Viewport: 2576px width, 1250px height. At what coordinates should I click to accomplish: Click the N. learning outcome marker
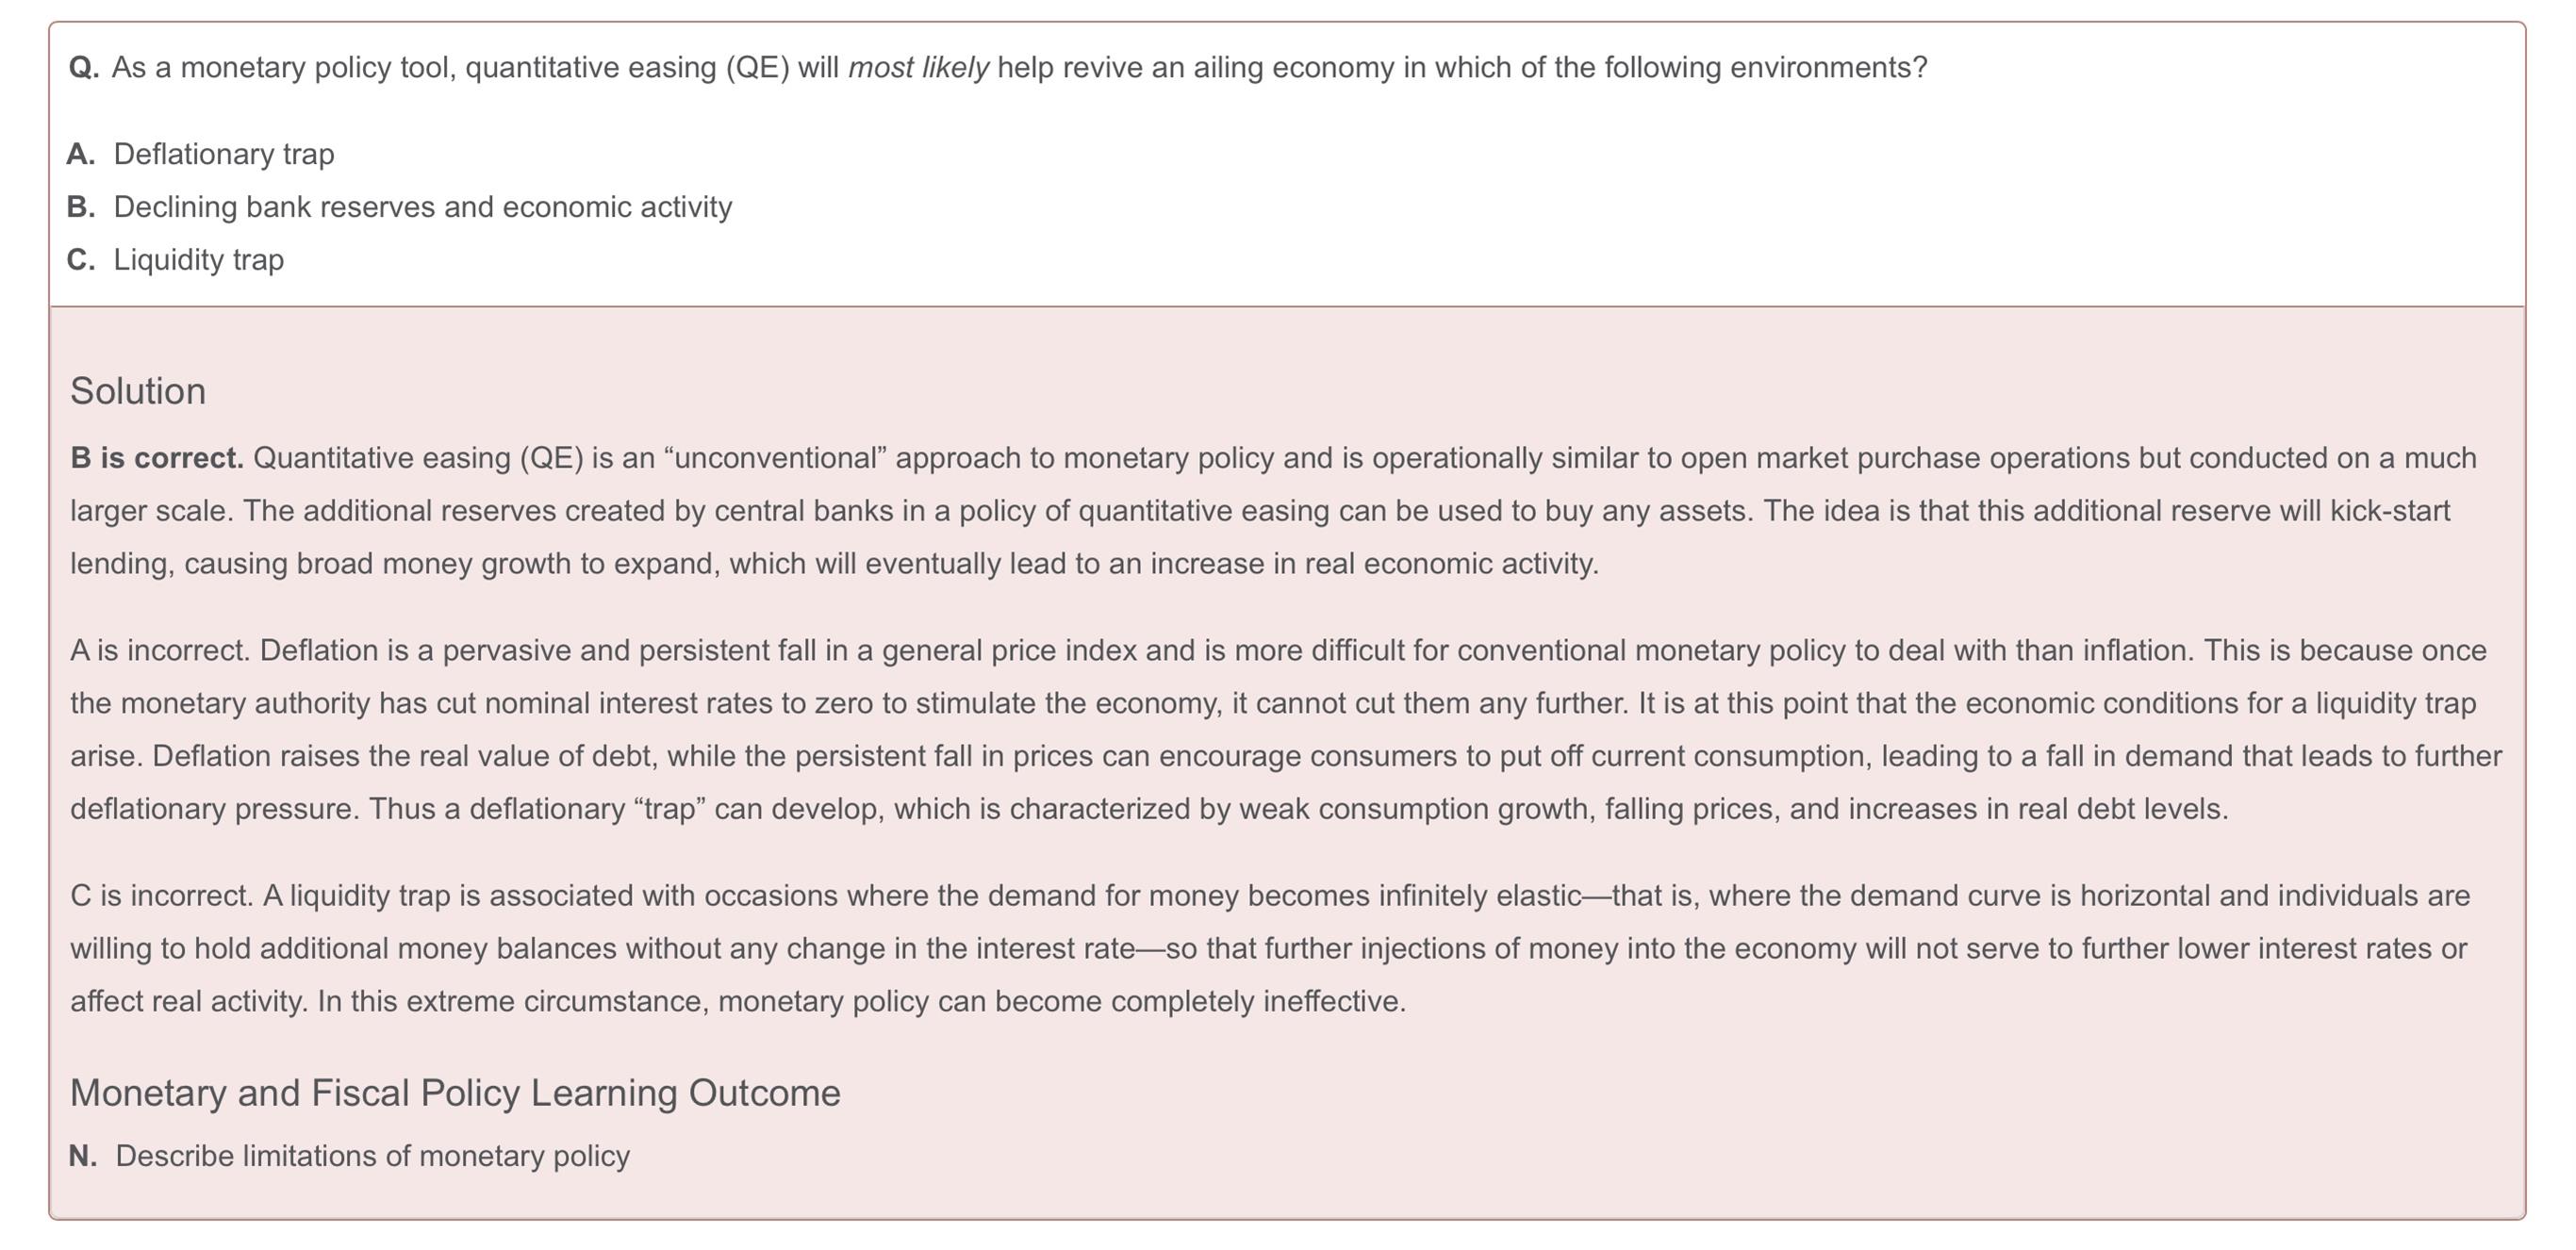pos(83,1156)
